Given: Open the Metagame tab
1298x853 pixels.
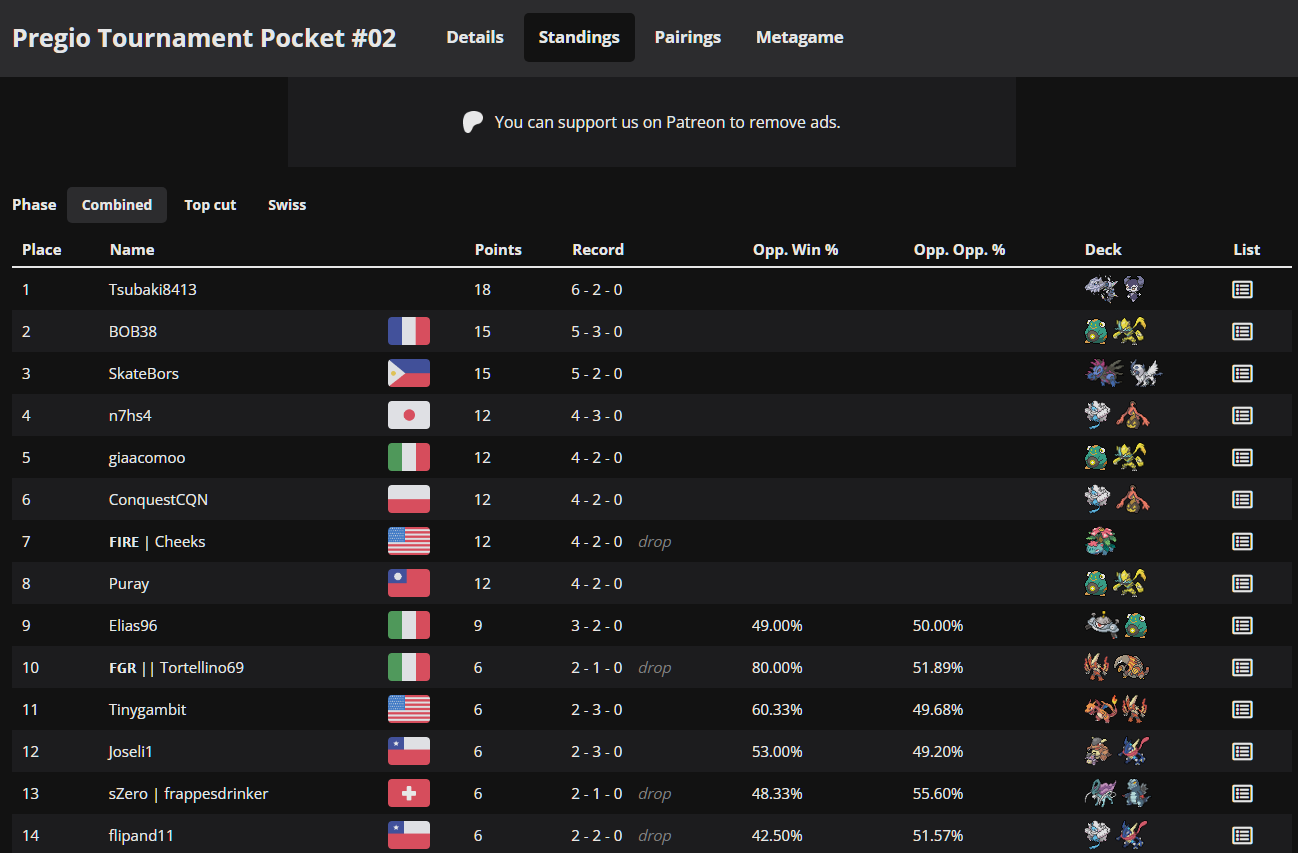Looking at the screenshot, I should pyautogui.click(x=799, y=38).
